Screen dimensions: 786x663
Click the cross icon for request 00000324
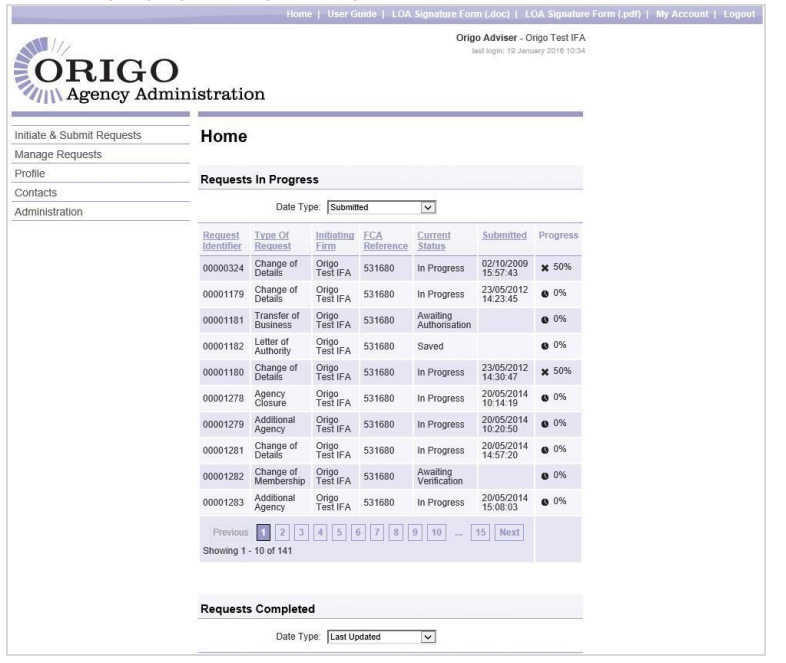click(545, 268)
